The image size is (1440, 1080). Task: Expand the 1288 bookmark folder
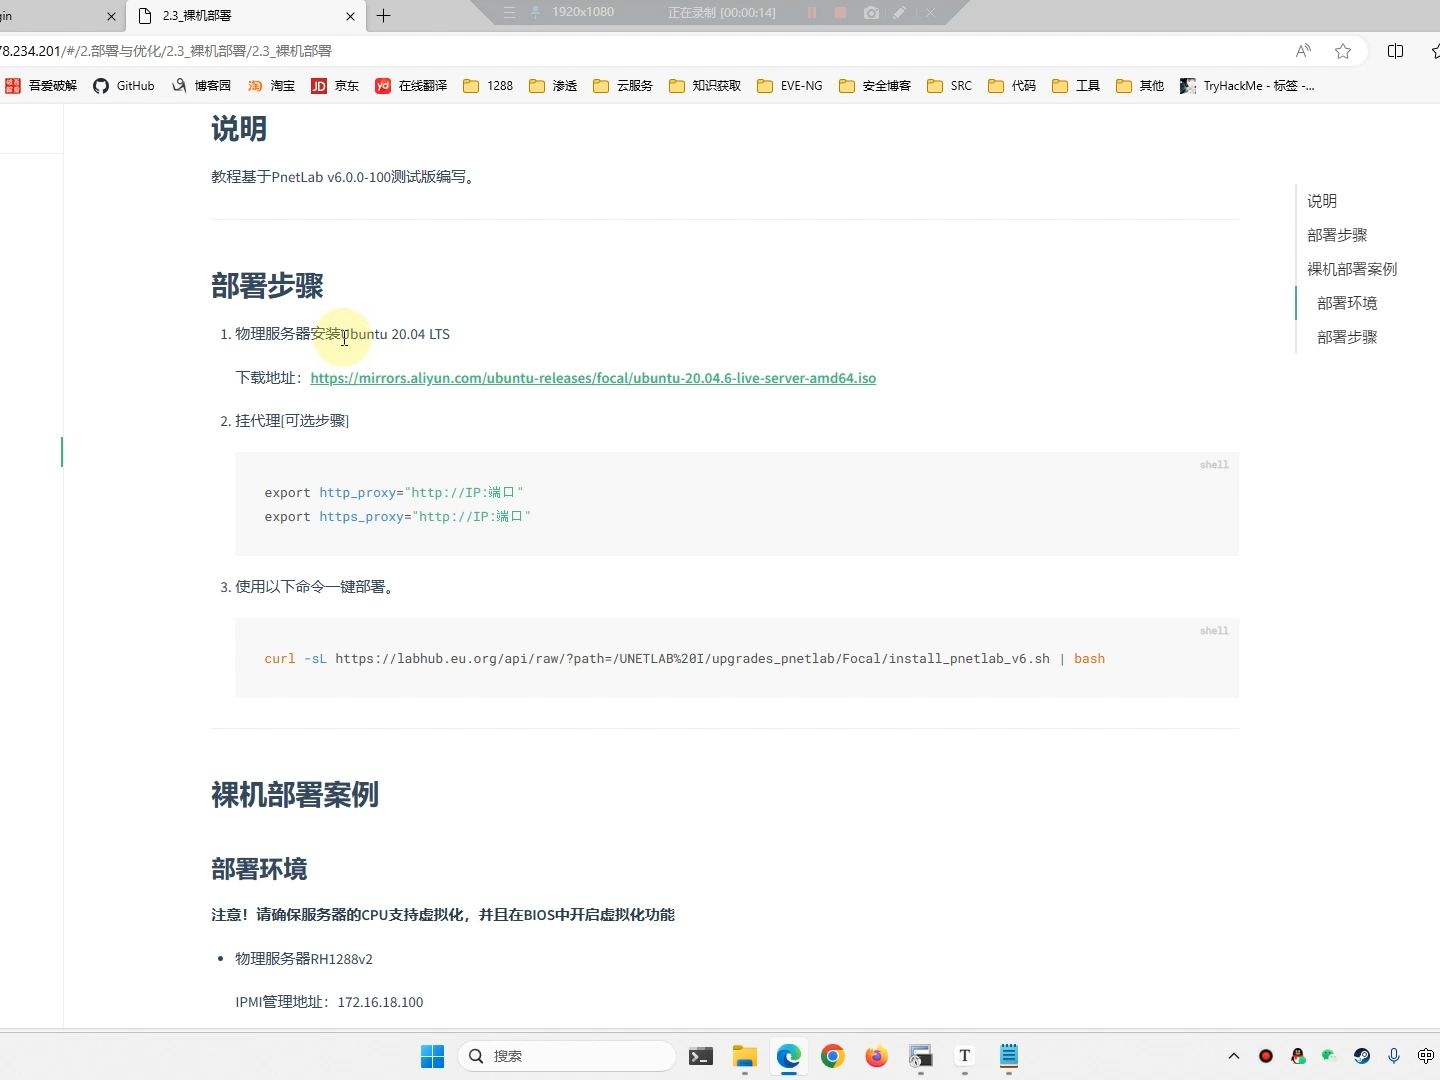pos(488,86)
